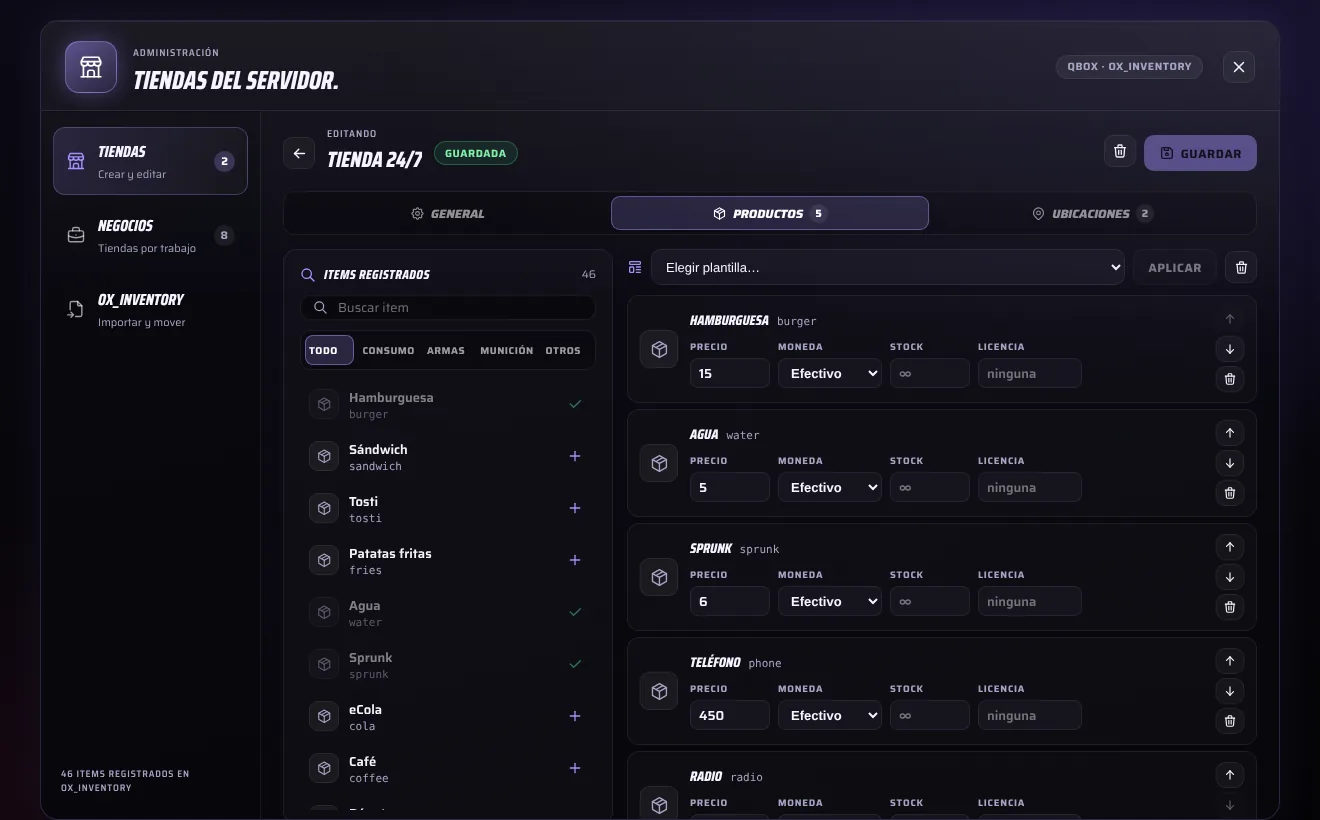Click the Guardar button
The image size is (1320, 820).
point(1200,153)
